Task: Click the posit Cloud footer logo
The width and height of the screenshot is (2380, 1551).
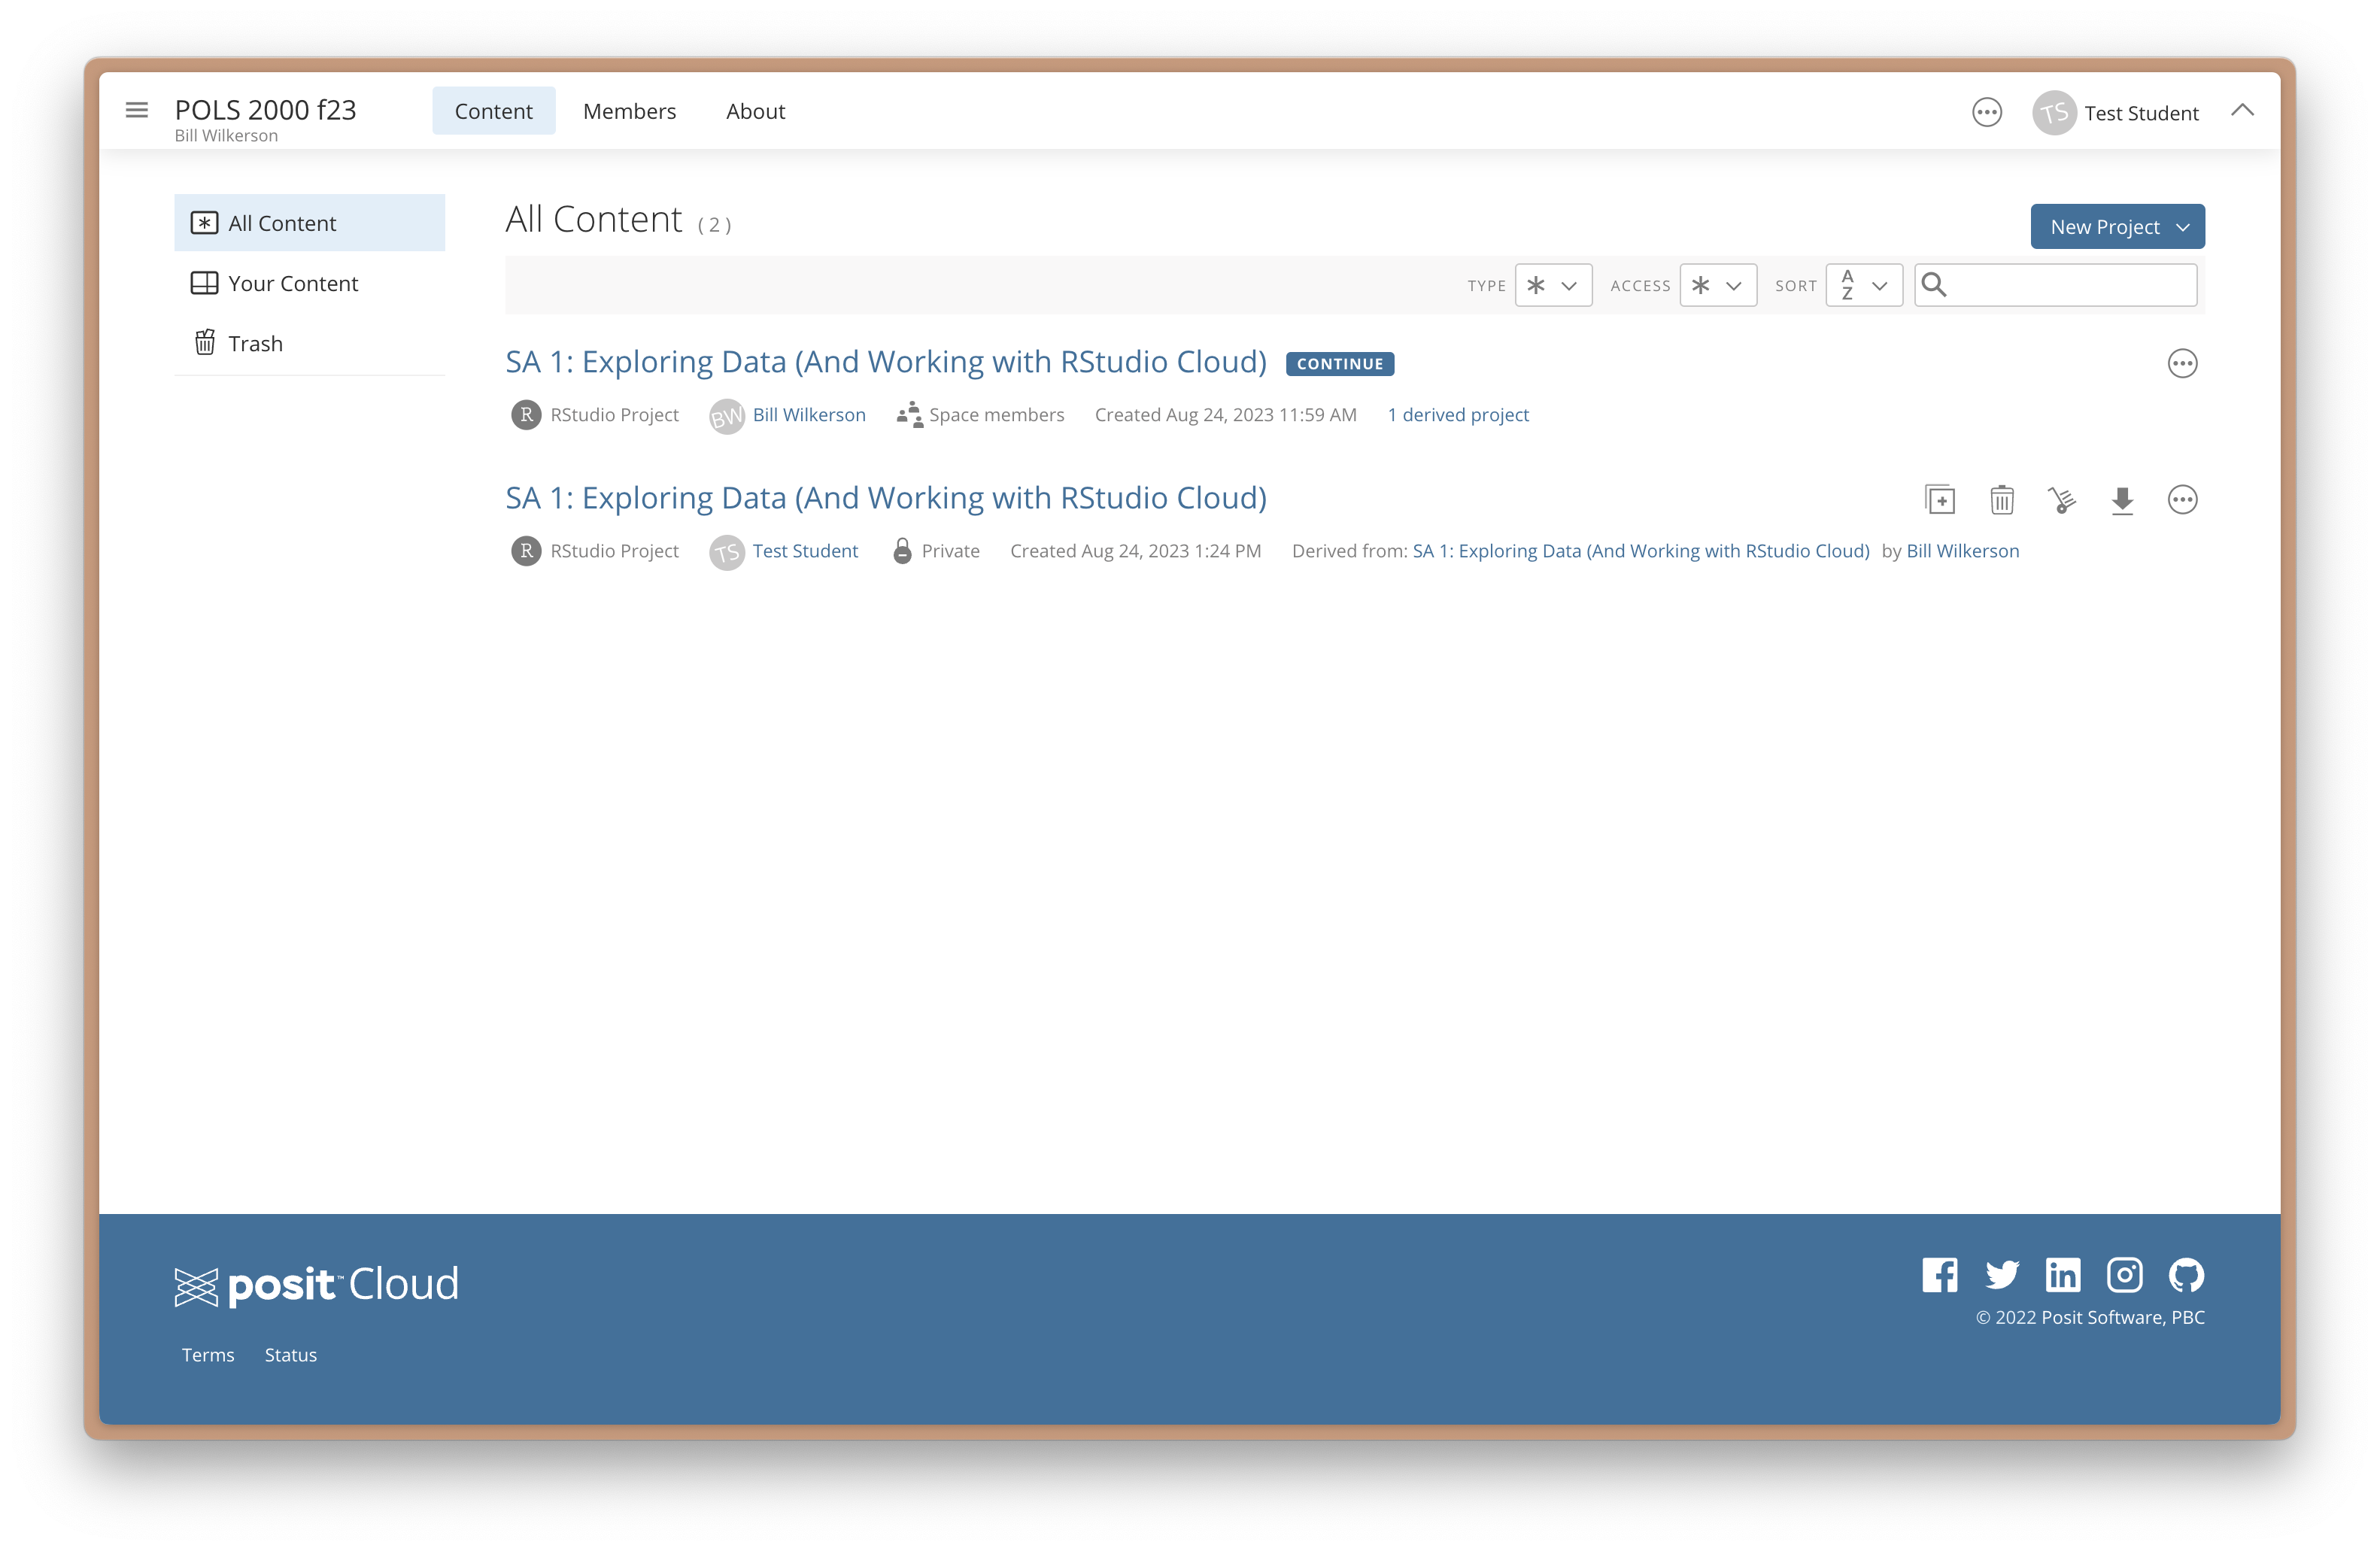Action: click(x=316, y=1285)
